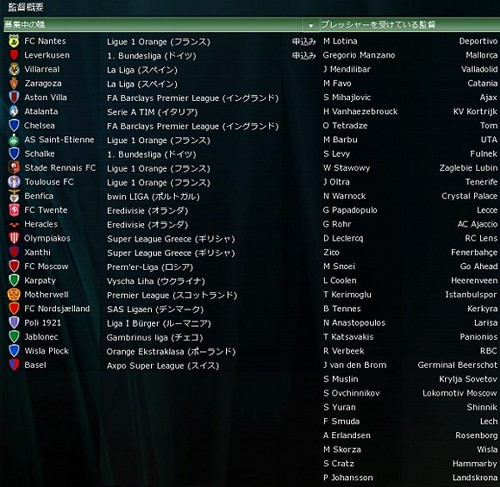The width and height of the screenshot is (500, 487).
Task: Click the Xanthi club badge
Action: 14,252
